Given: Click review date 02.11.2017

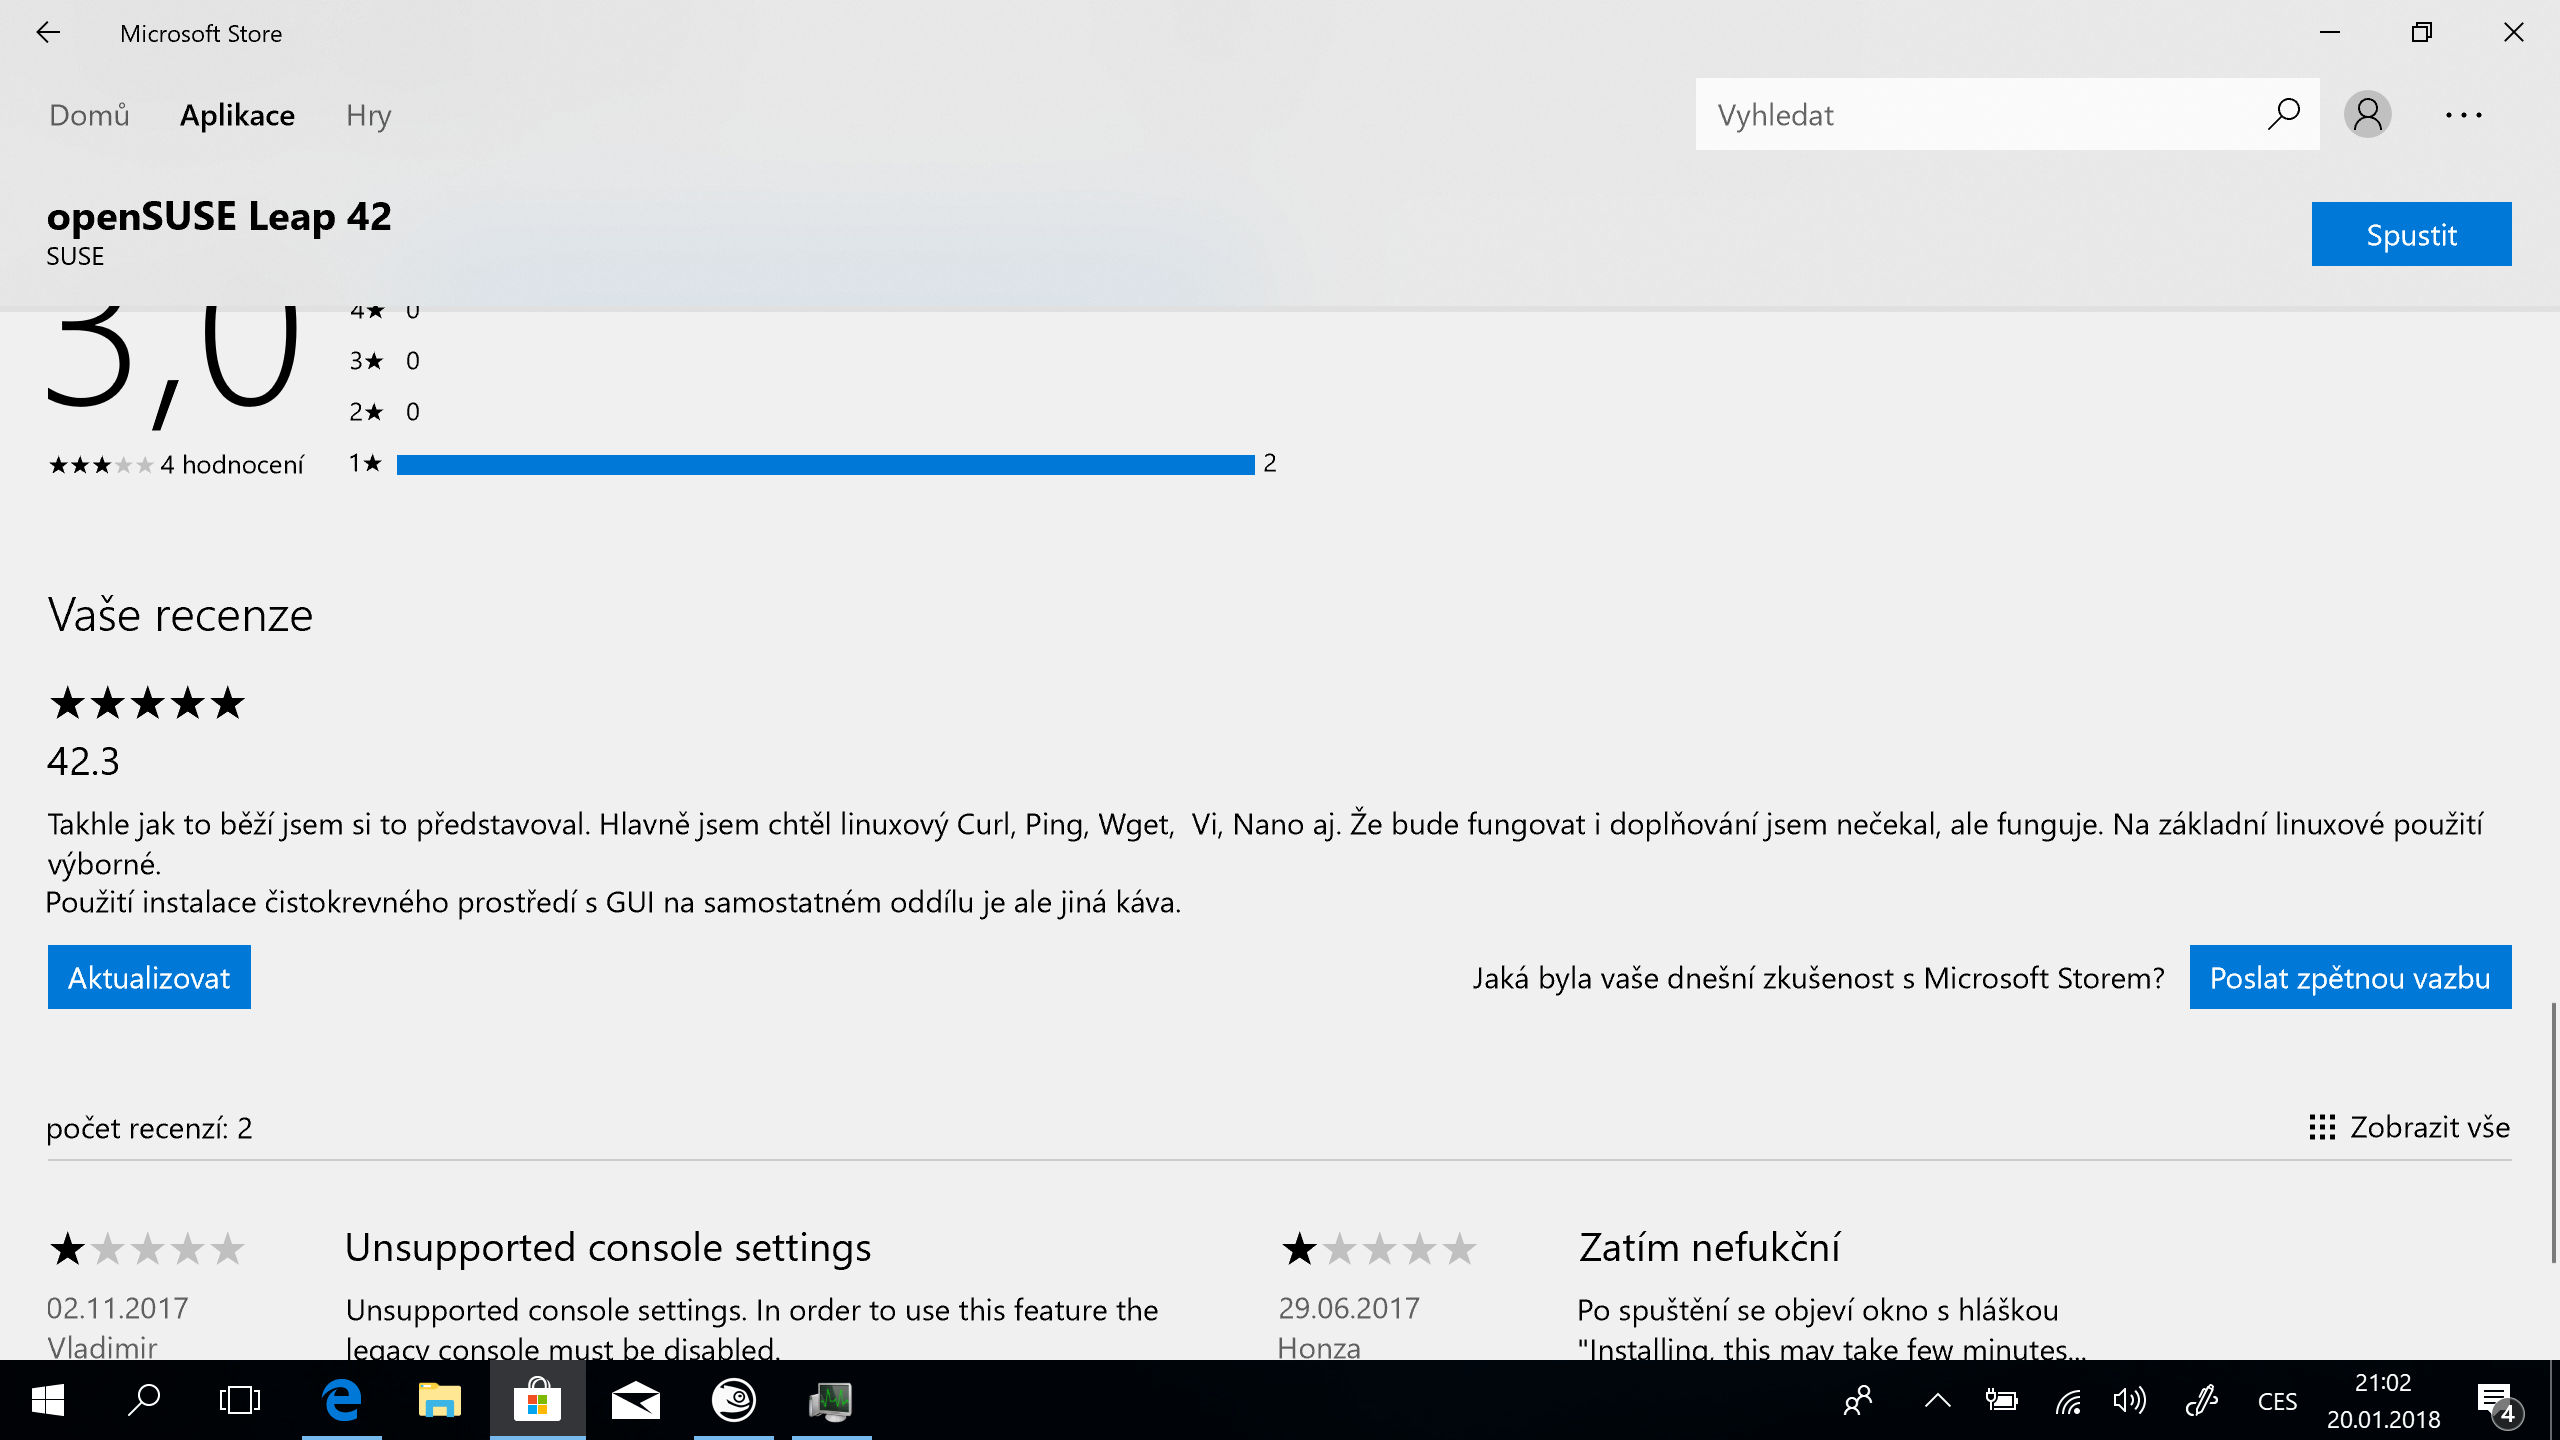Looking at the screenshot, I should [118, 1307].
